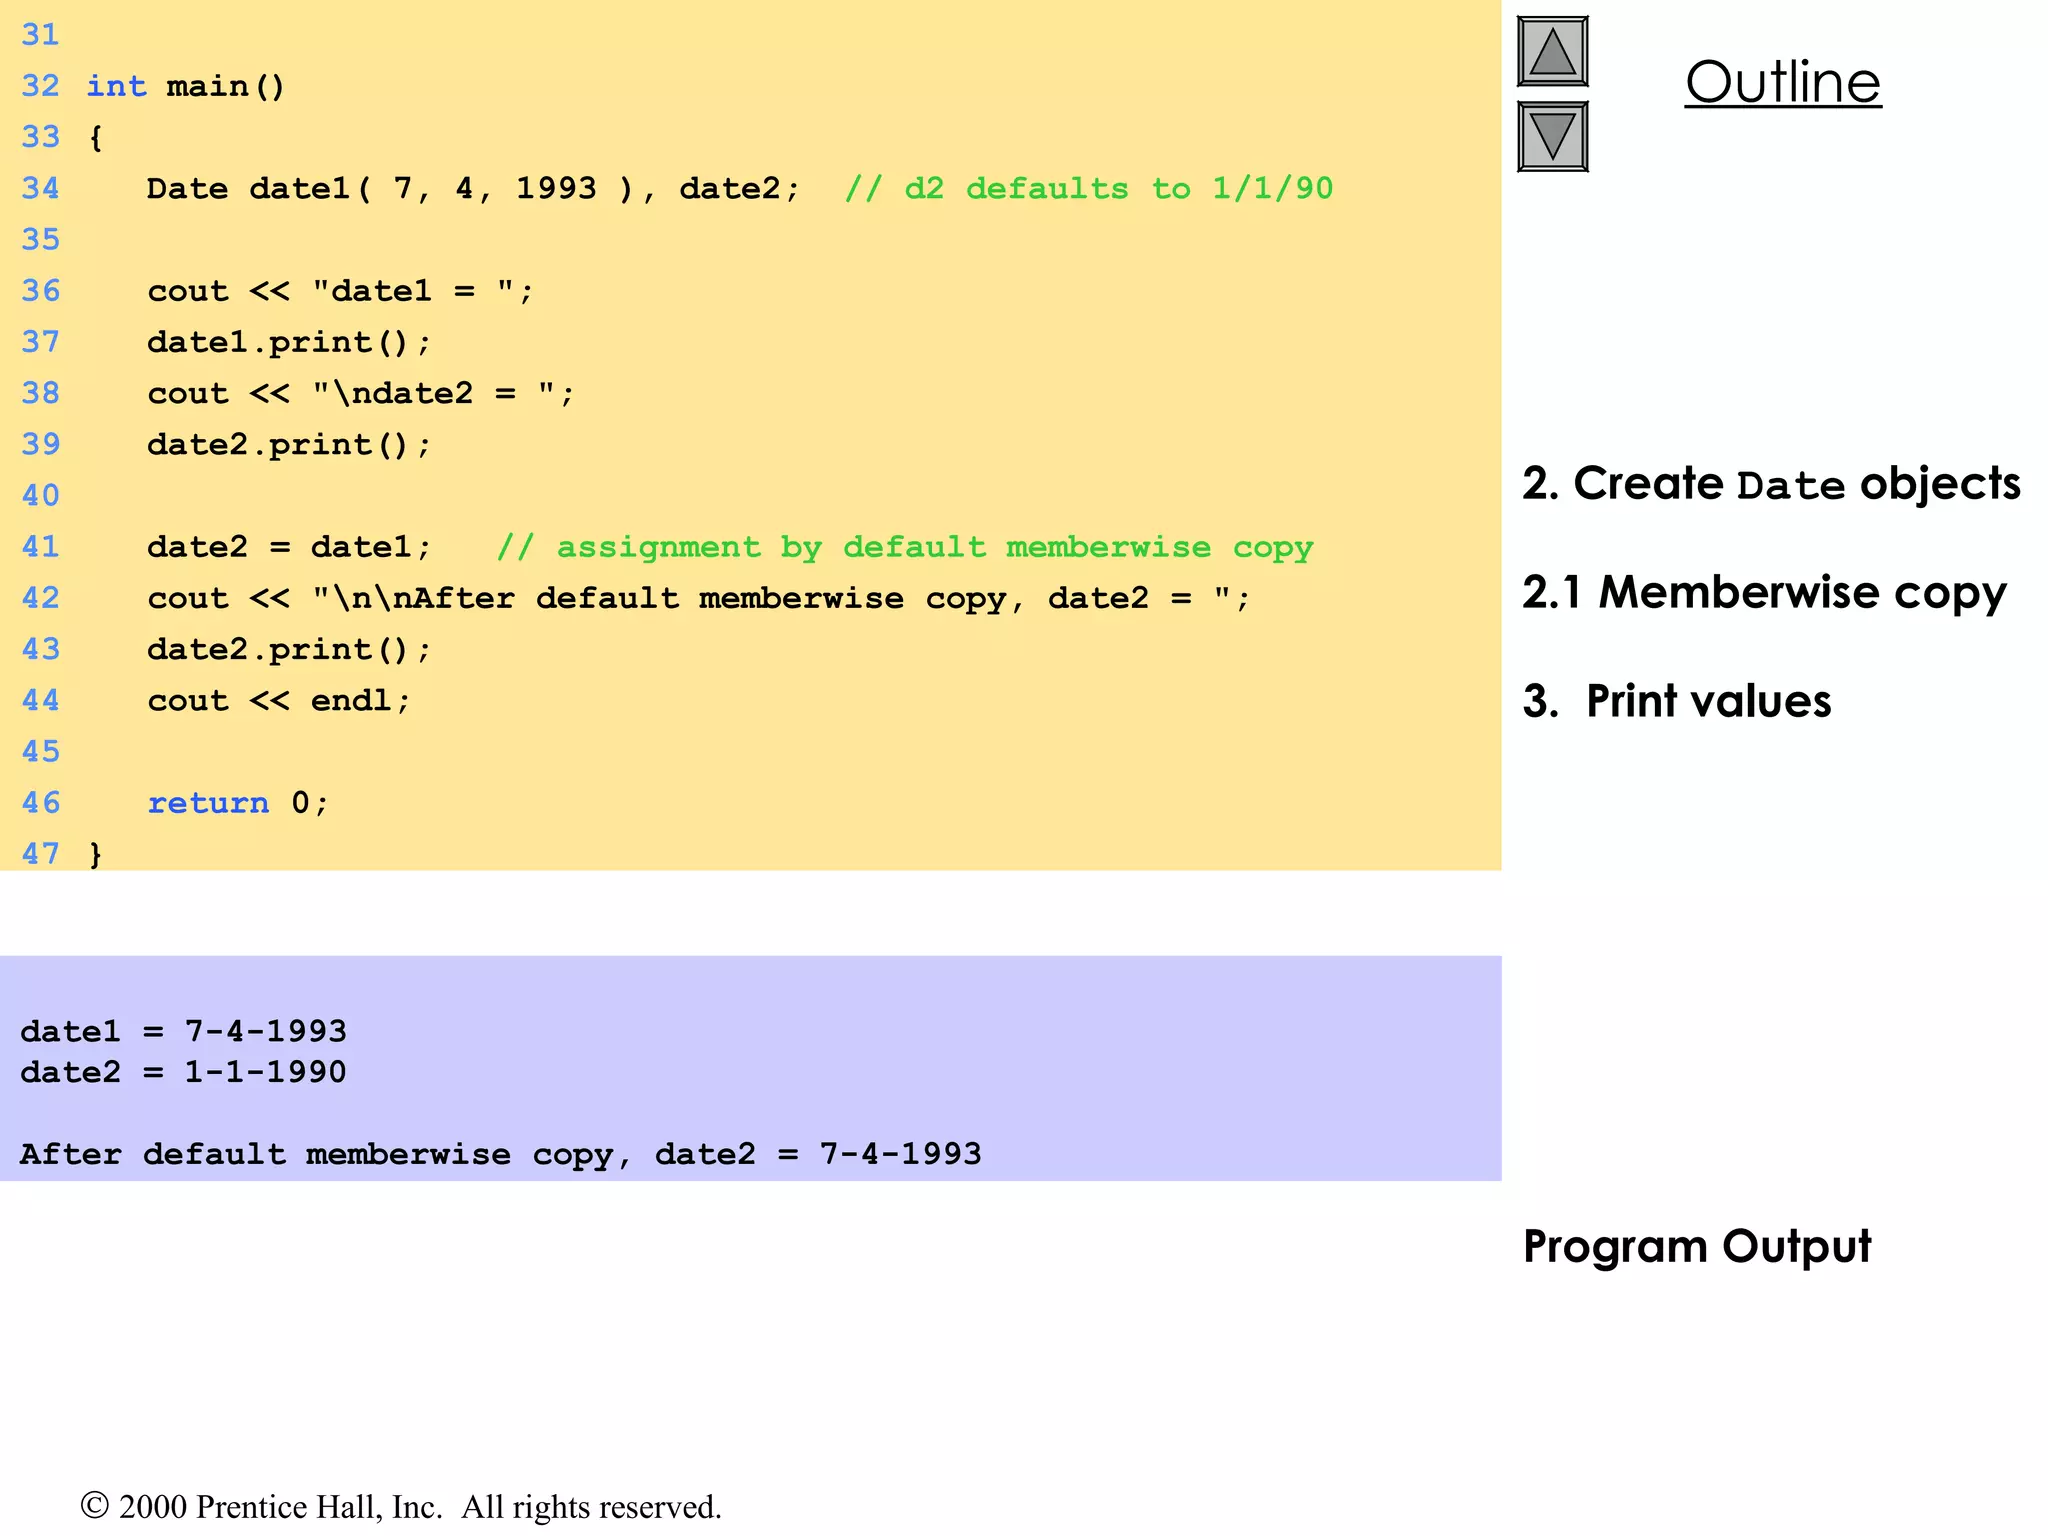Click the 'cout << "\ndate2 = ";' line
Screen dimensions: 2048x1536
(361, 393)
